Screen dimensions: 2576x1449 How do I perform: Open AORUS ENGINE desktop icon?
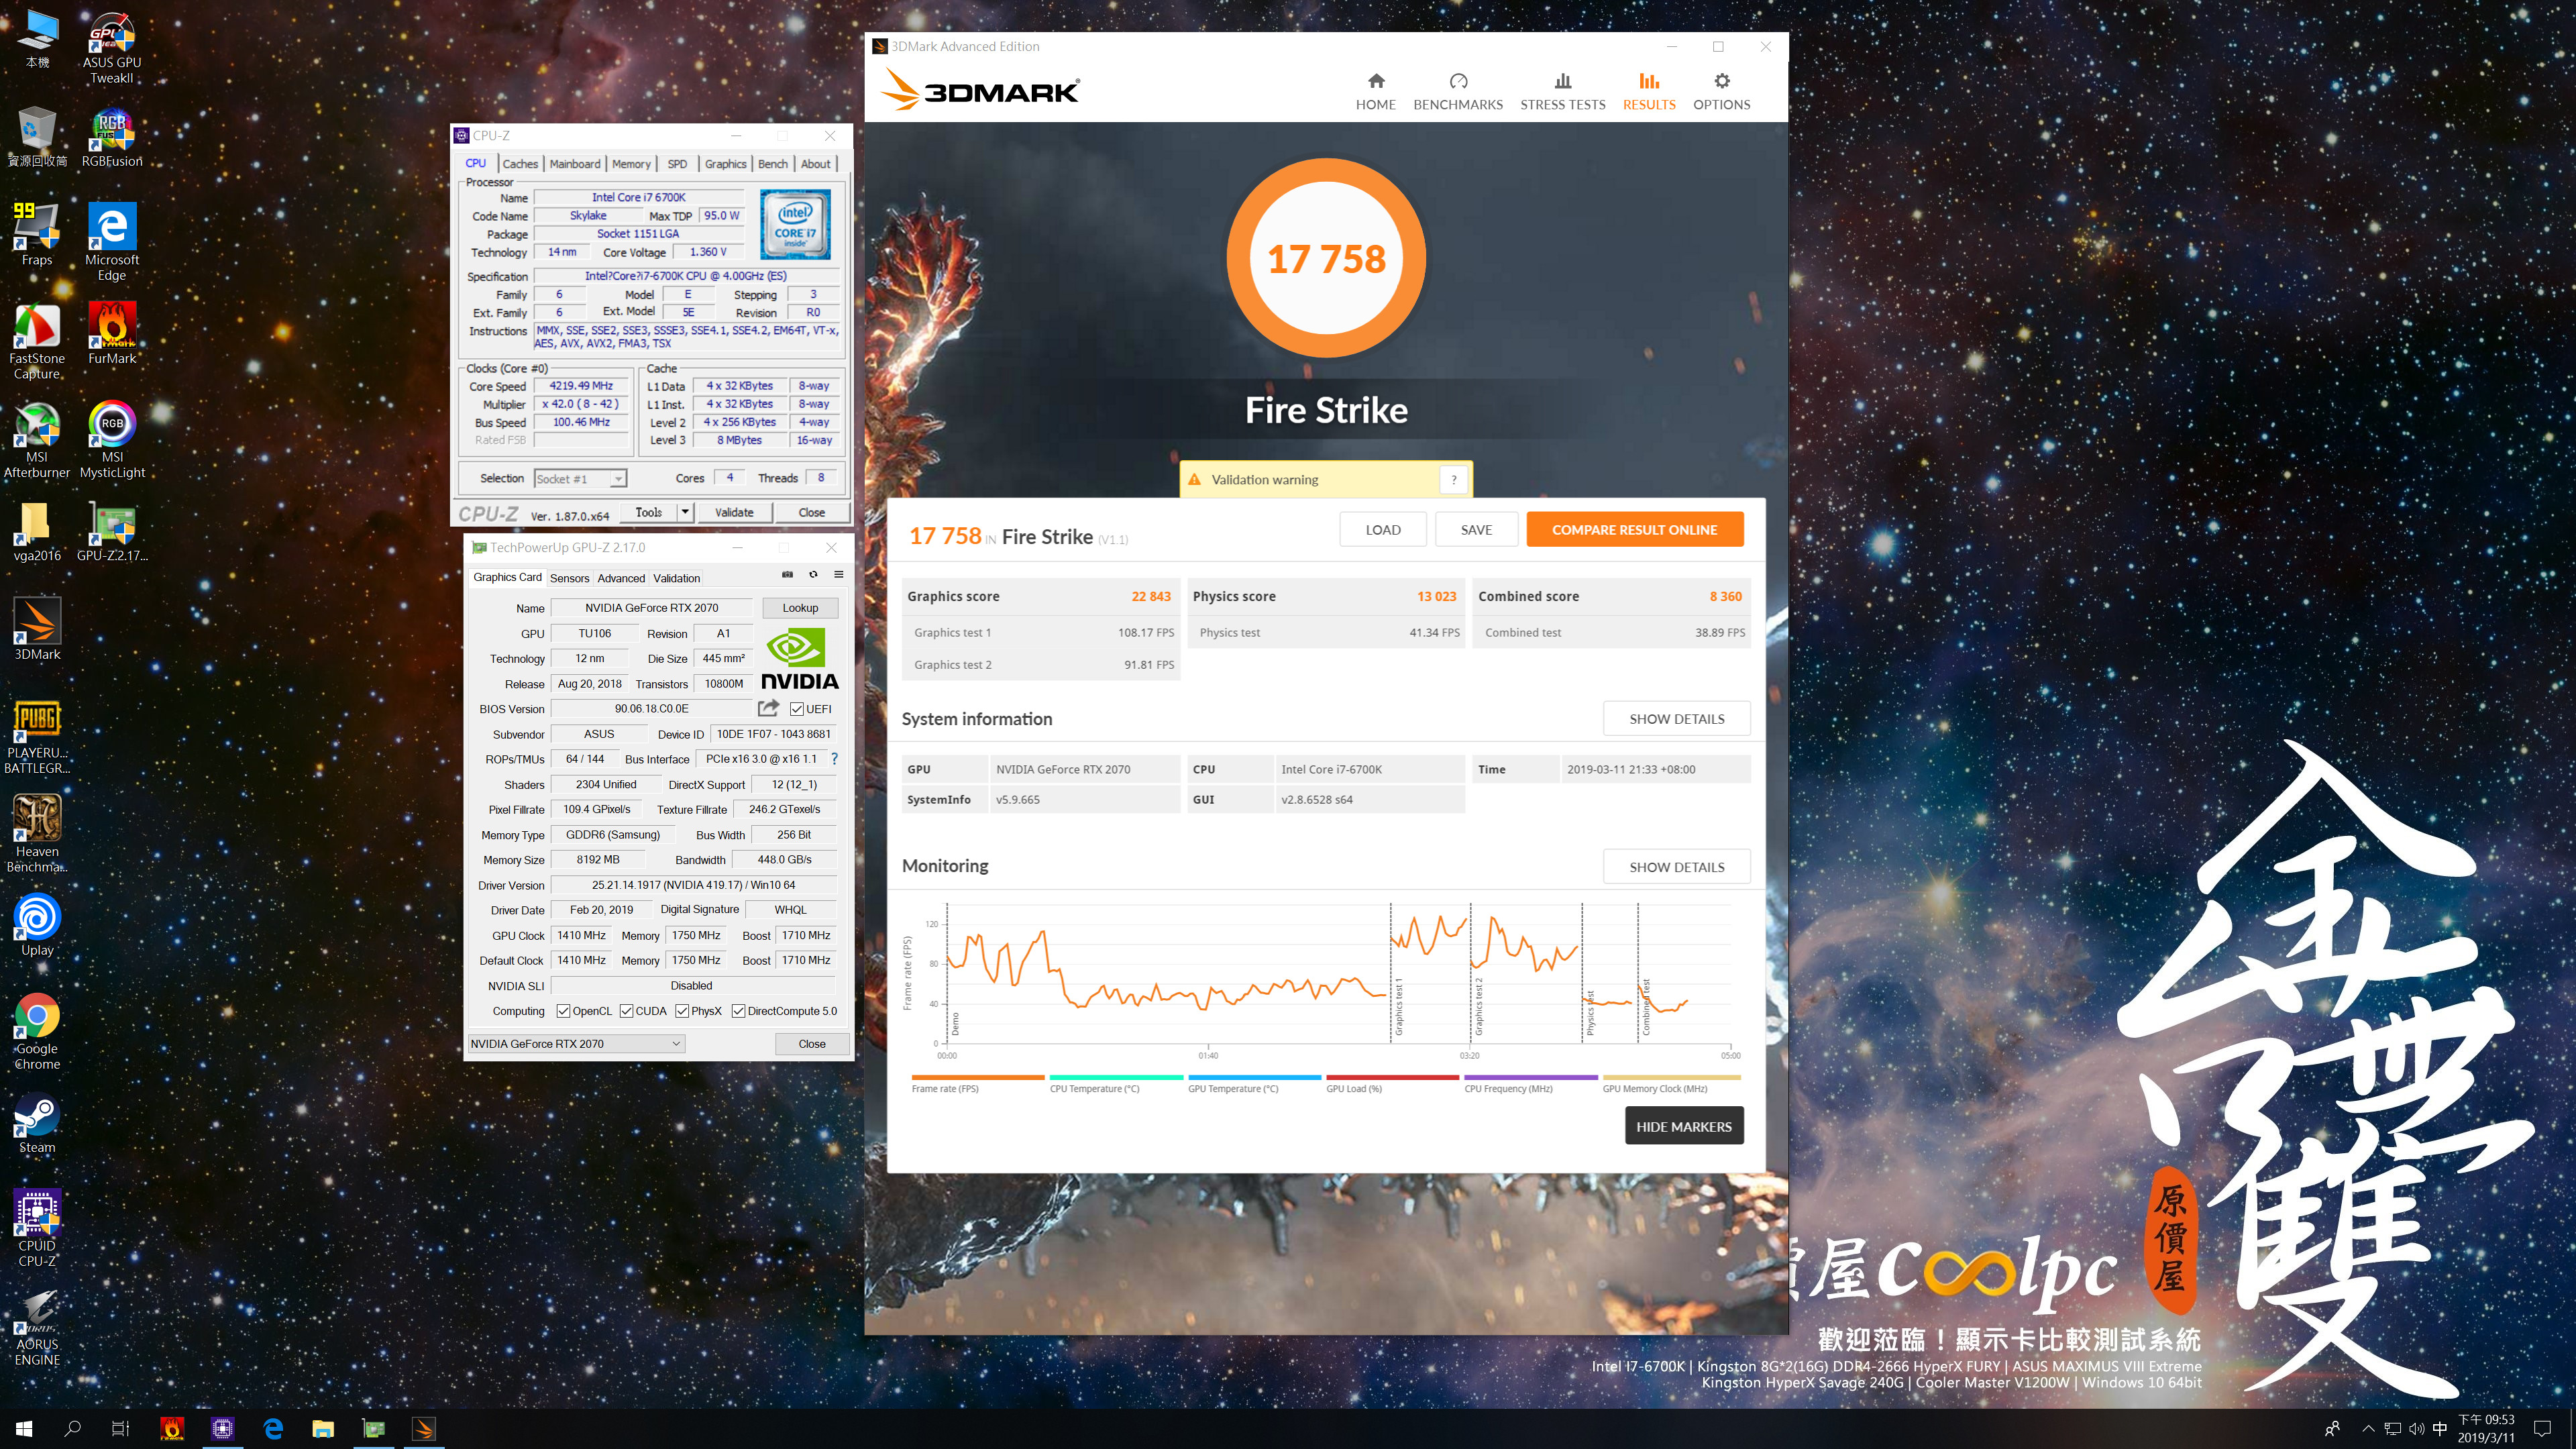click(37, 1327)
